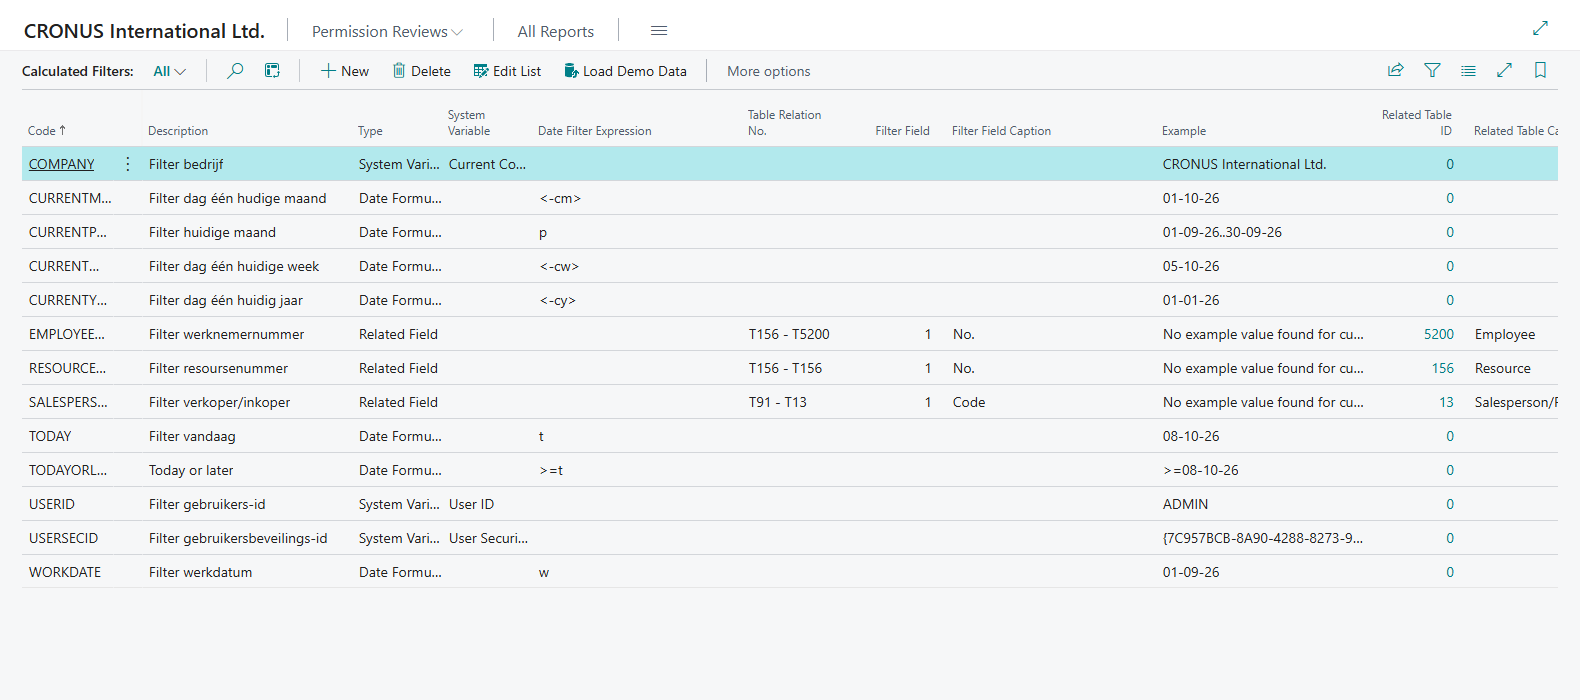The height and width of the screenshot is (700, 1580).
Task: Click the New record button
Action: coord(345,71)
